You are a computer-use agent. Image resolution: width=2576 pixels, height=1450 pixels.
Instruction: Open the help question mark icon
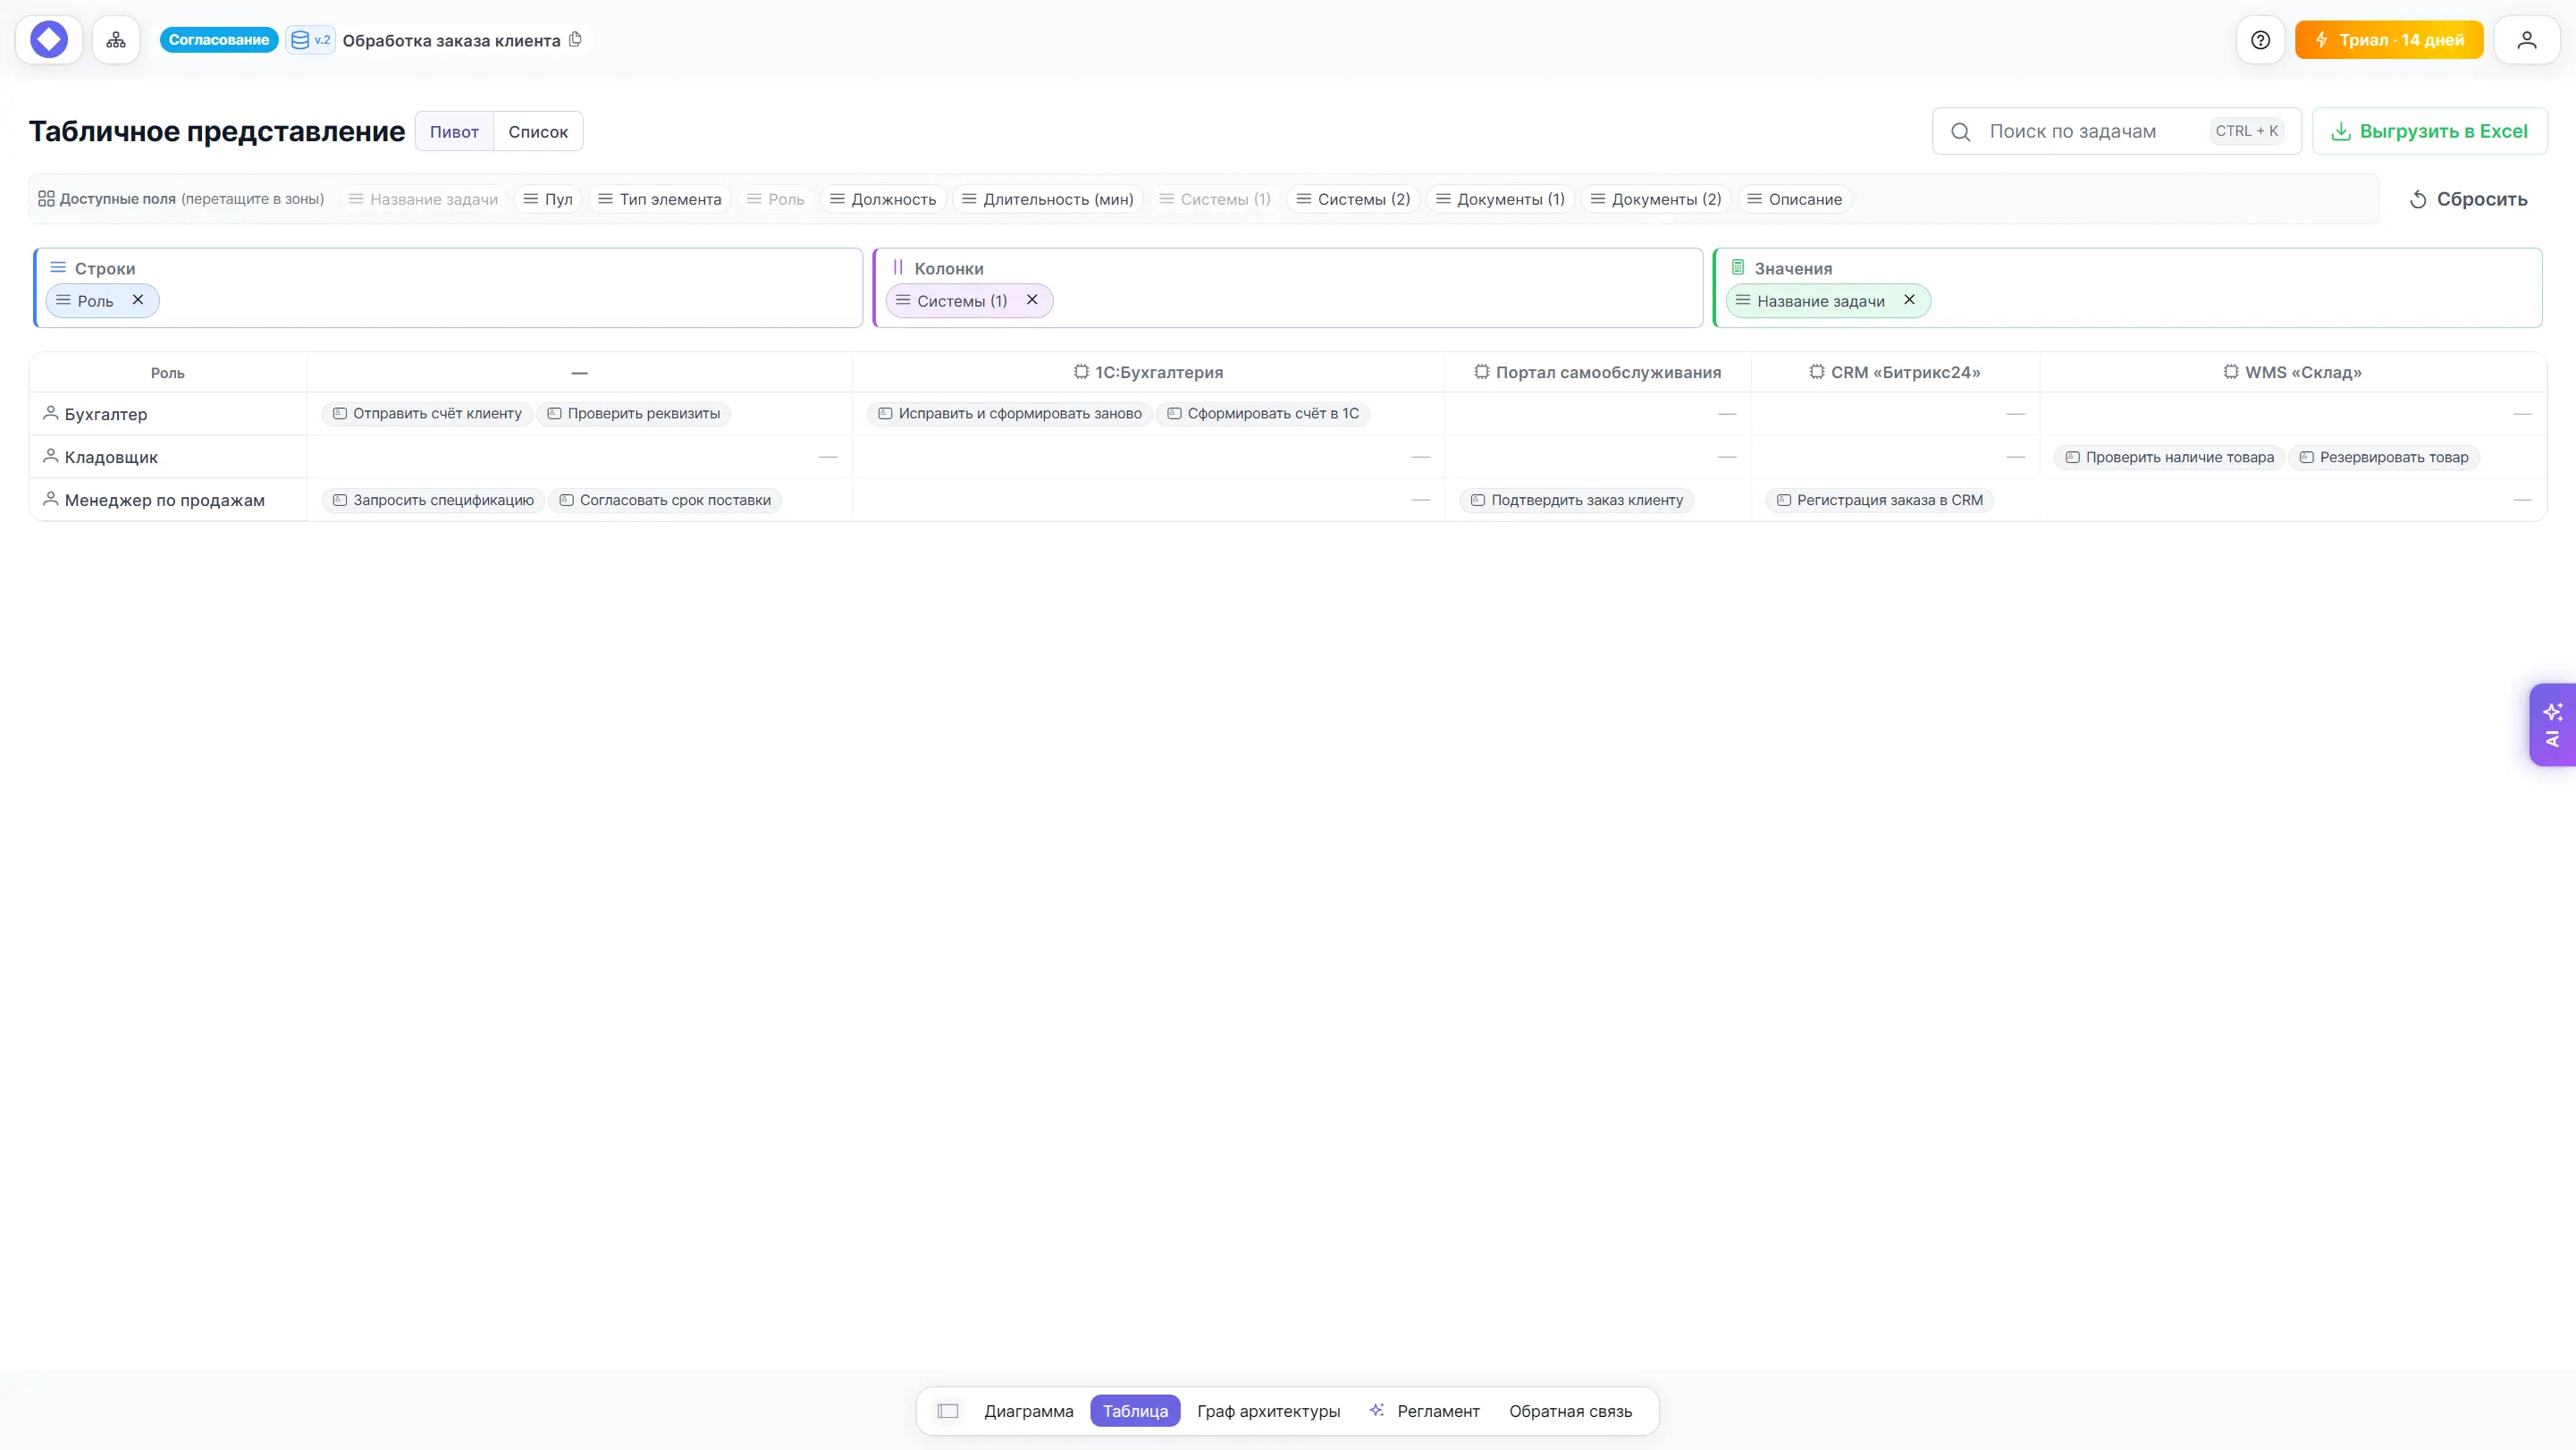[2260, 40]
